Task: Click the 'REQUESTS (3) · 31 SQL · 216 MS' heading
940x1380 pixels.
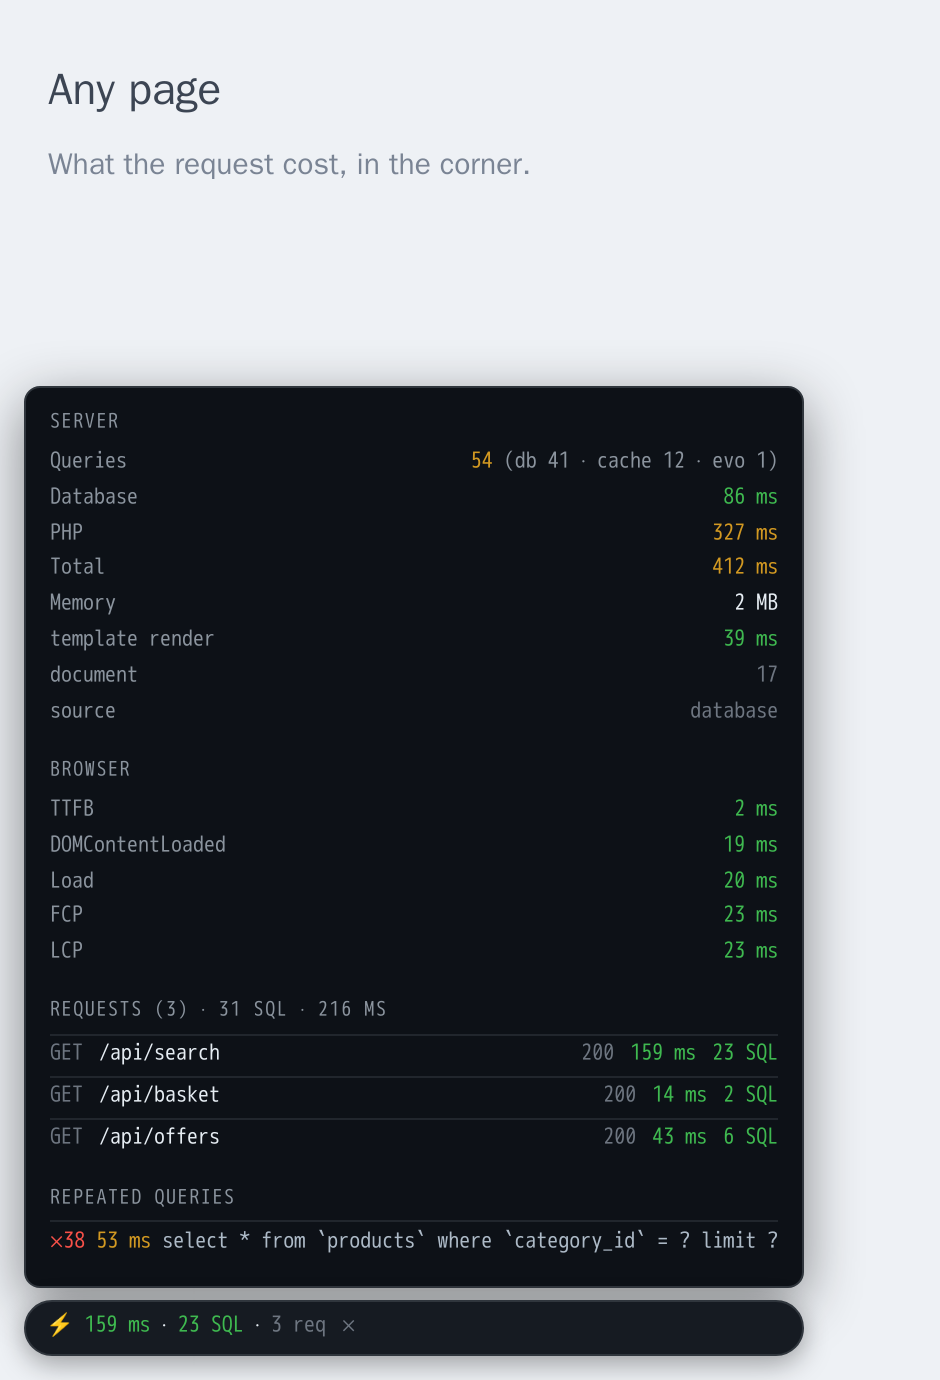Action: tap(218, 1009)
